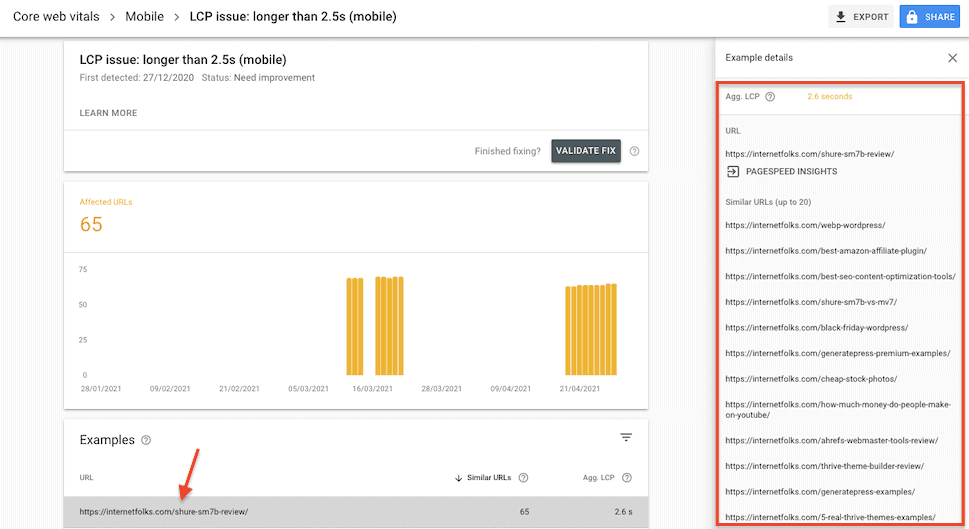Click the SHARE button label
The height and width of the screenshot is (529, 969).
click(x=940, y=17)
